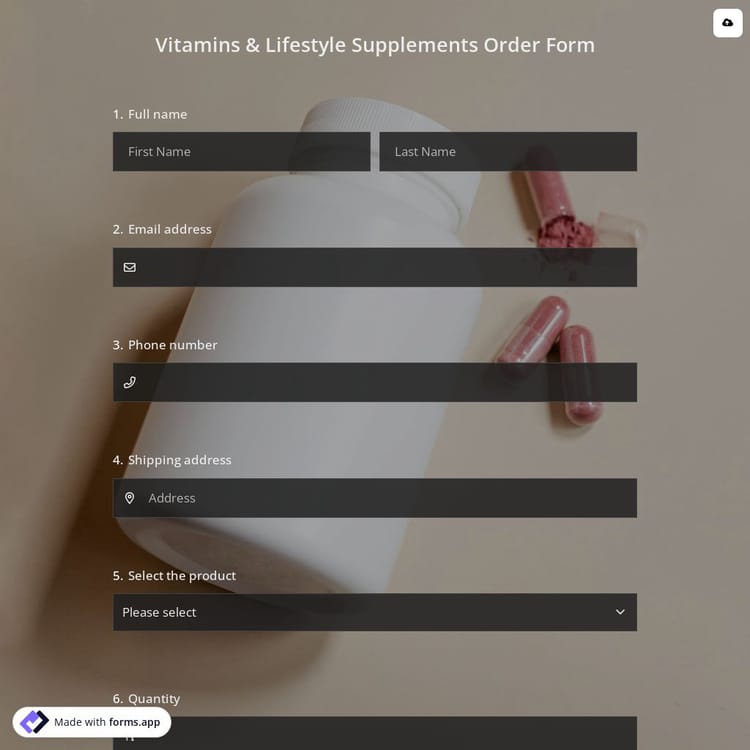This screenshot has height=750, width=750.
Task: Click into the Shipping Address field
Action: pos(375,498)
